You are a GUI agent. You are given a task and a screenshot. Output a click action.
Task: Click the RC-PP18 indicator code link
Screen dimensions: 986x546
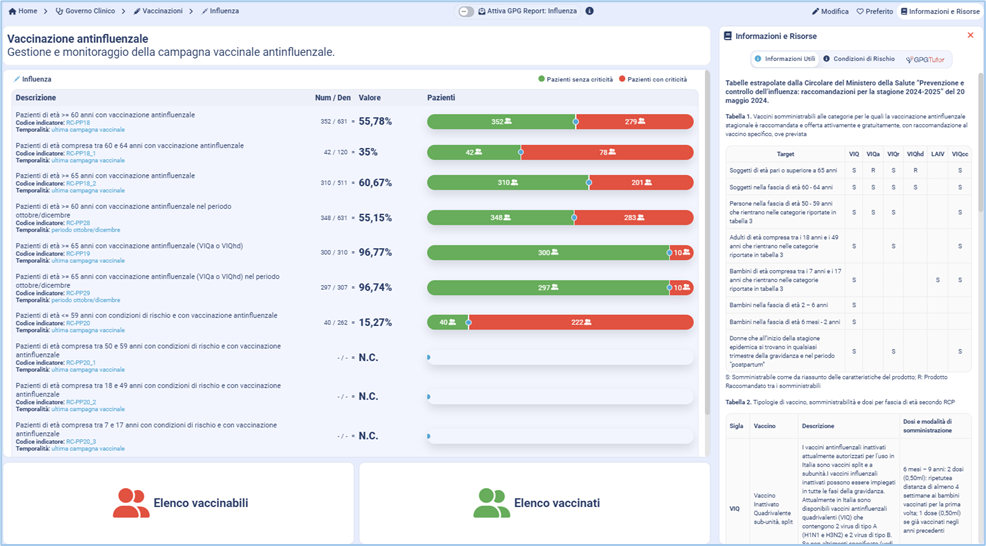pos(78,123)
